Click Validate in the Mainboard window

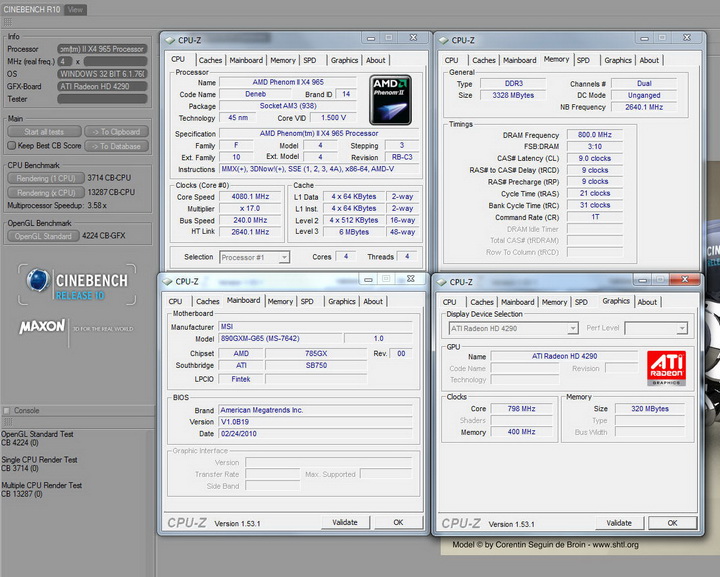tap(345, 522)
